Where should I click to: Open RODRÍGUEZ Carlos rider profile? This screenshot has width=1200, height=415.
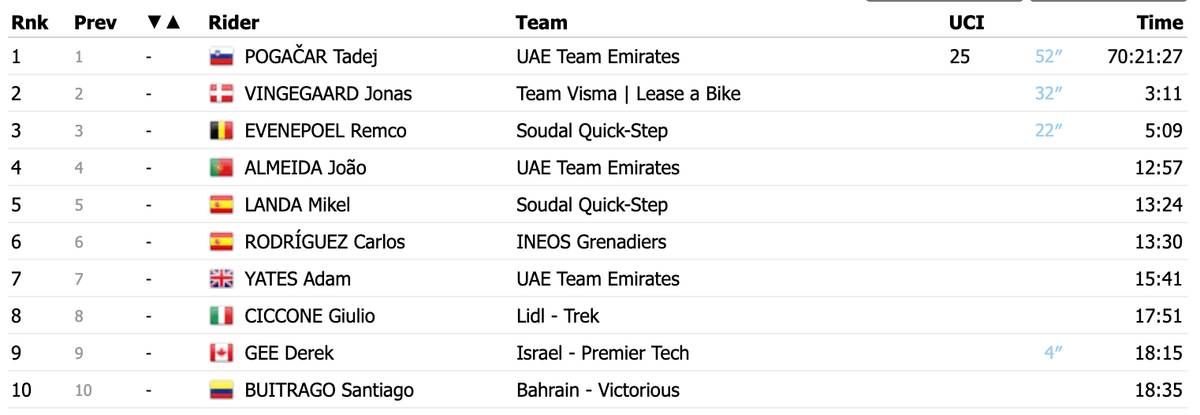[x=325, y=242]
